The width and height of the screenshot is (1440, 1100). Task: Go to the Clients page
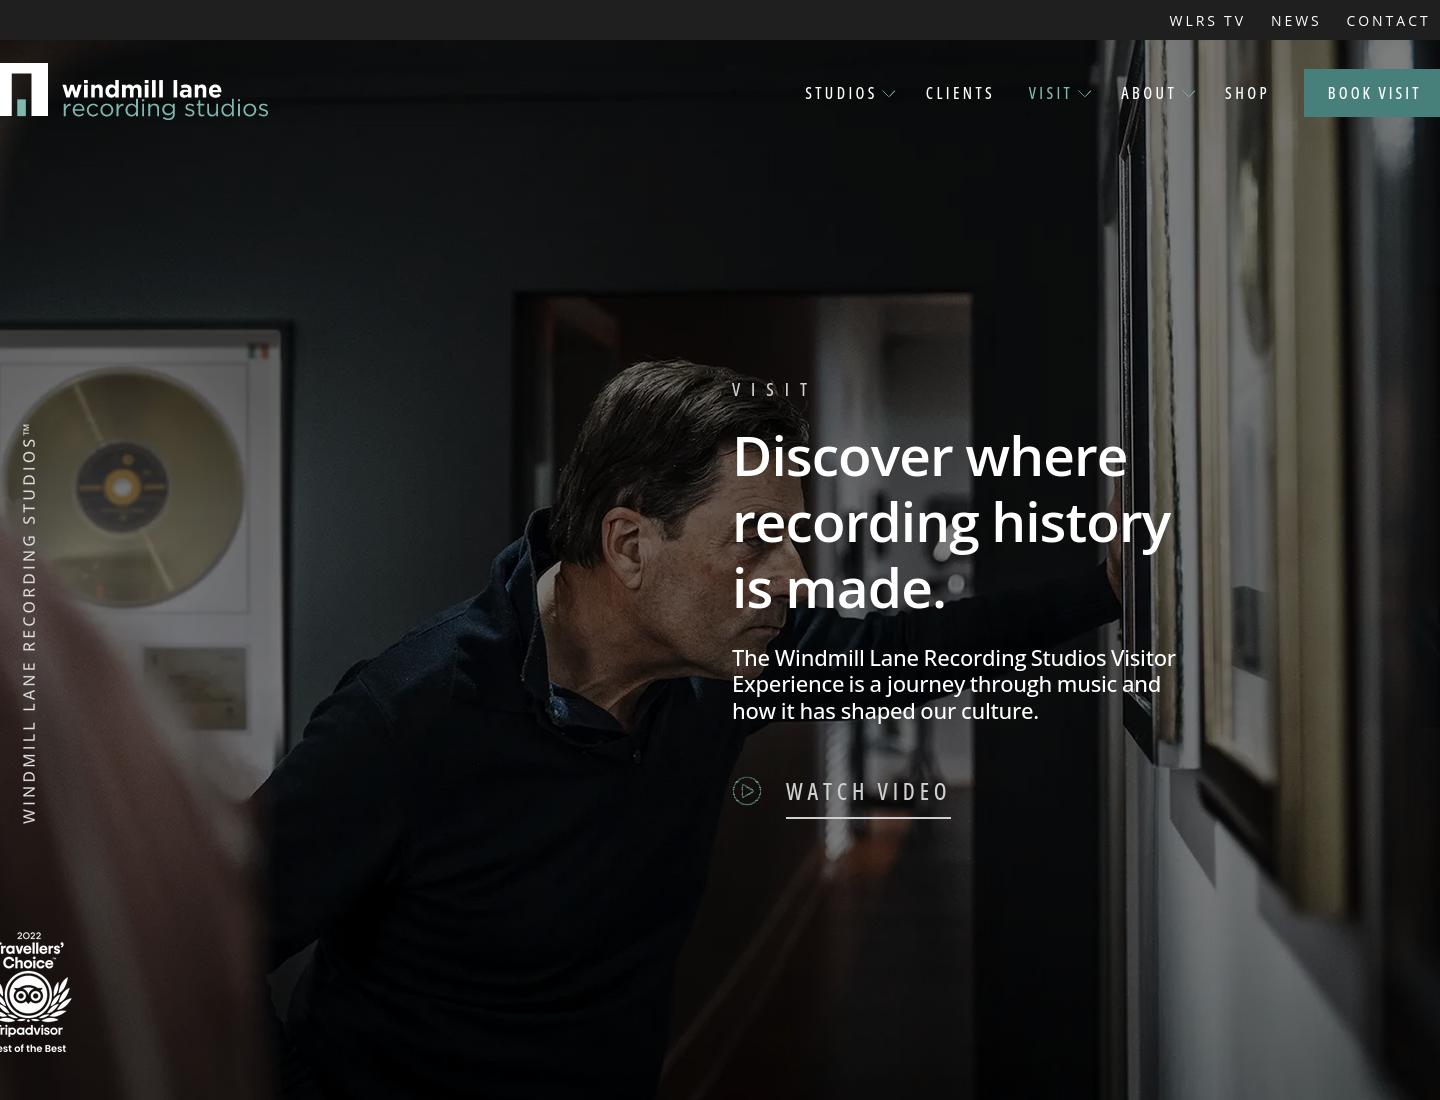click(x=960, y=93)
